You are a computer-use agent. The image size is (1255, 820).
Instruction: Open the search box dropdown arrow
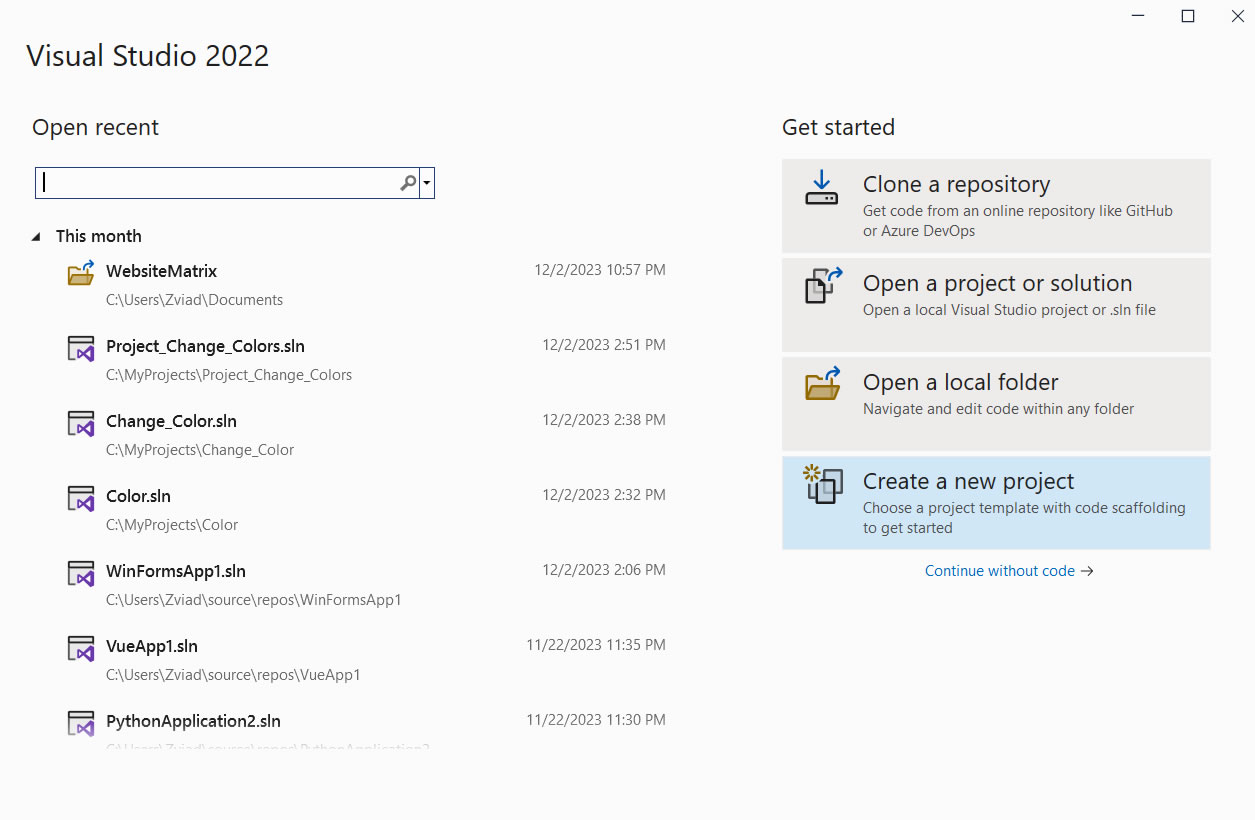coord(427,183)
